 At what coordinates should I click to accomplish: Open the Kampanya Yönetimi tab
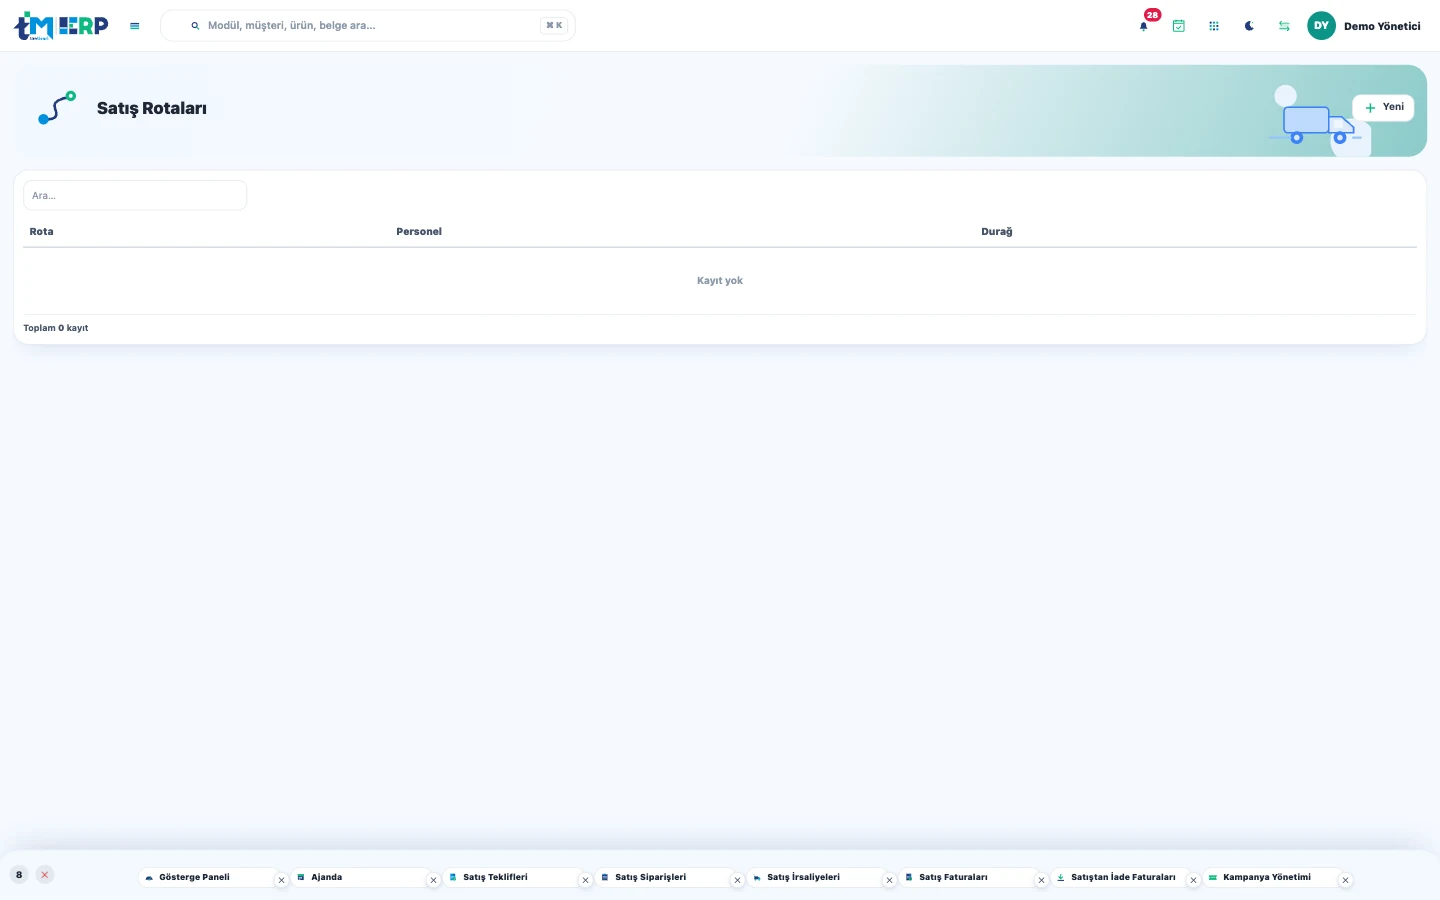pyautogui.click(x=1271, y=877)
